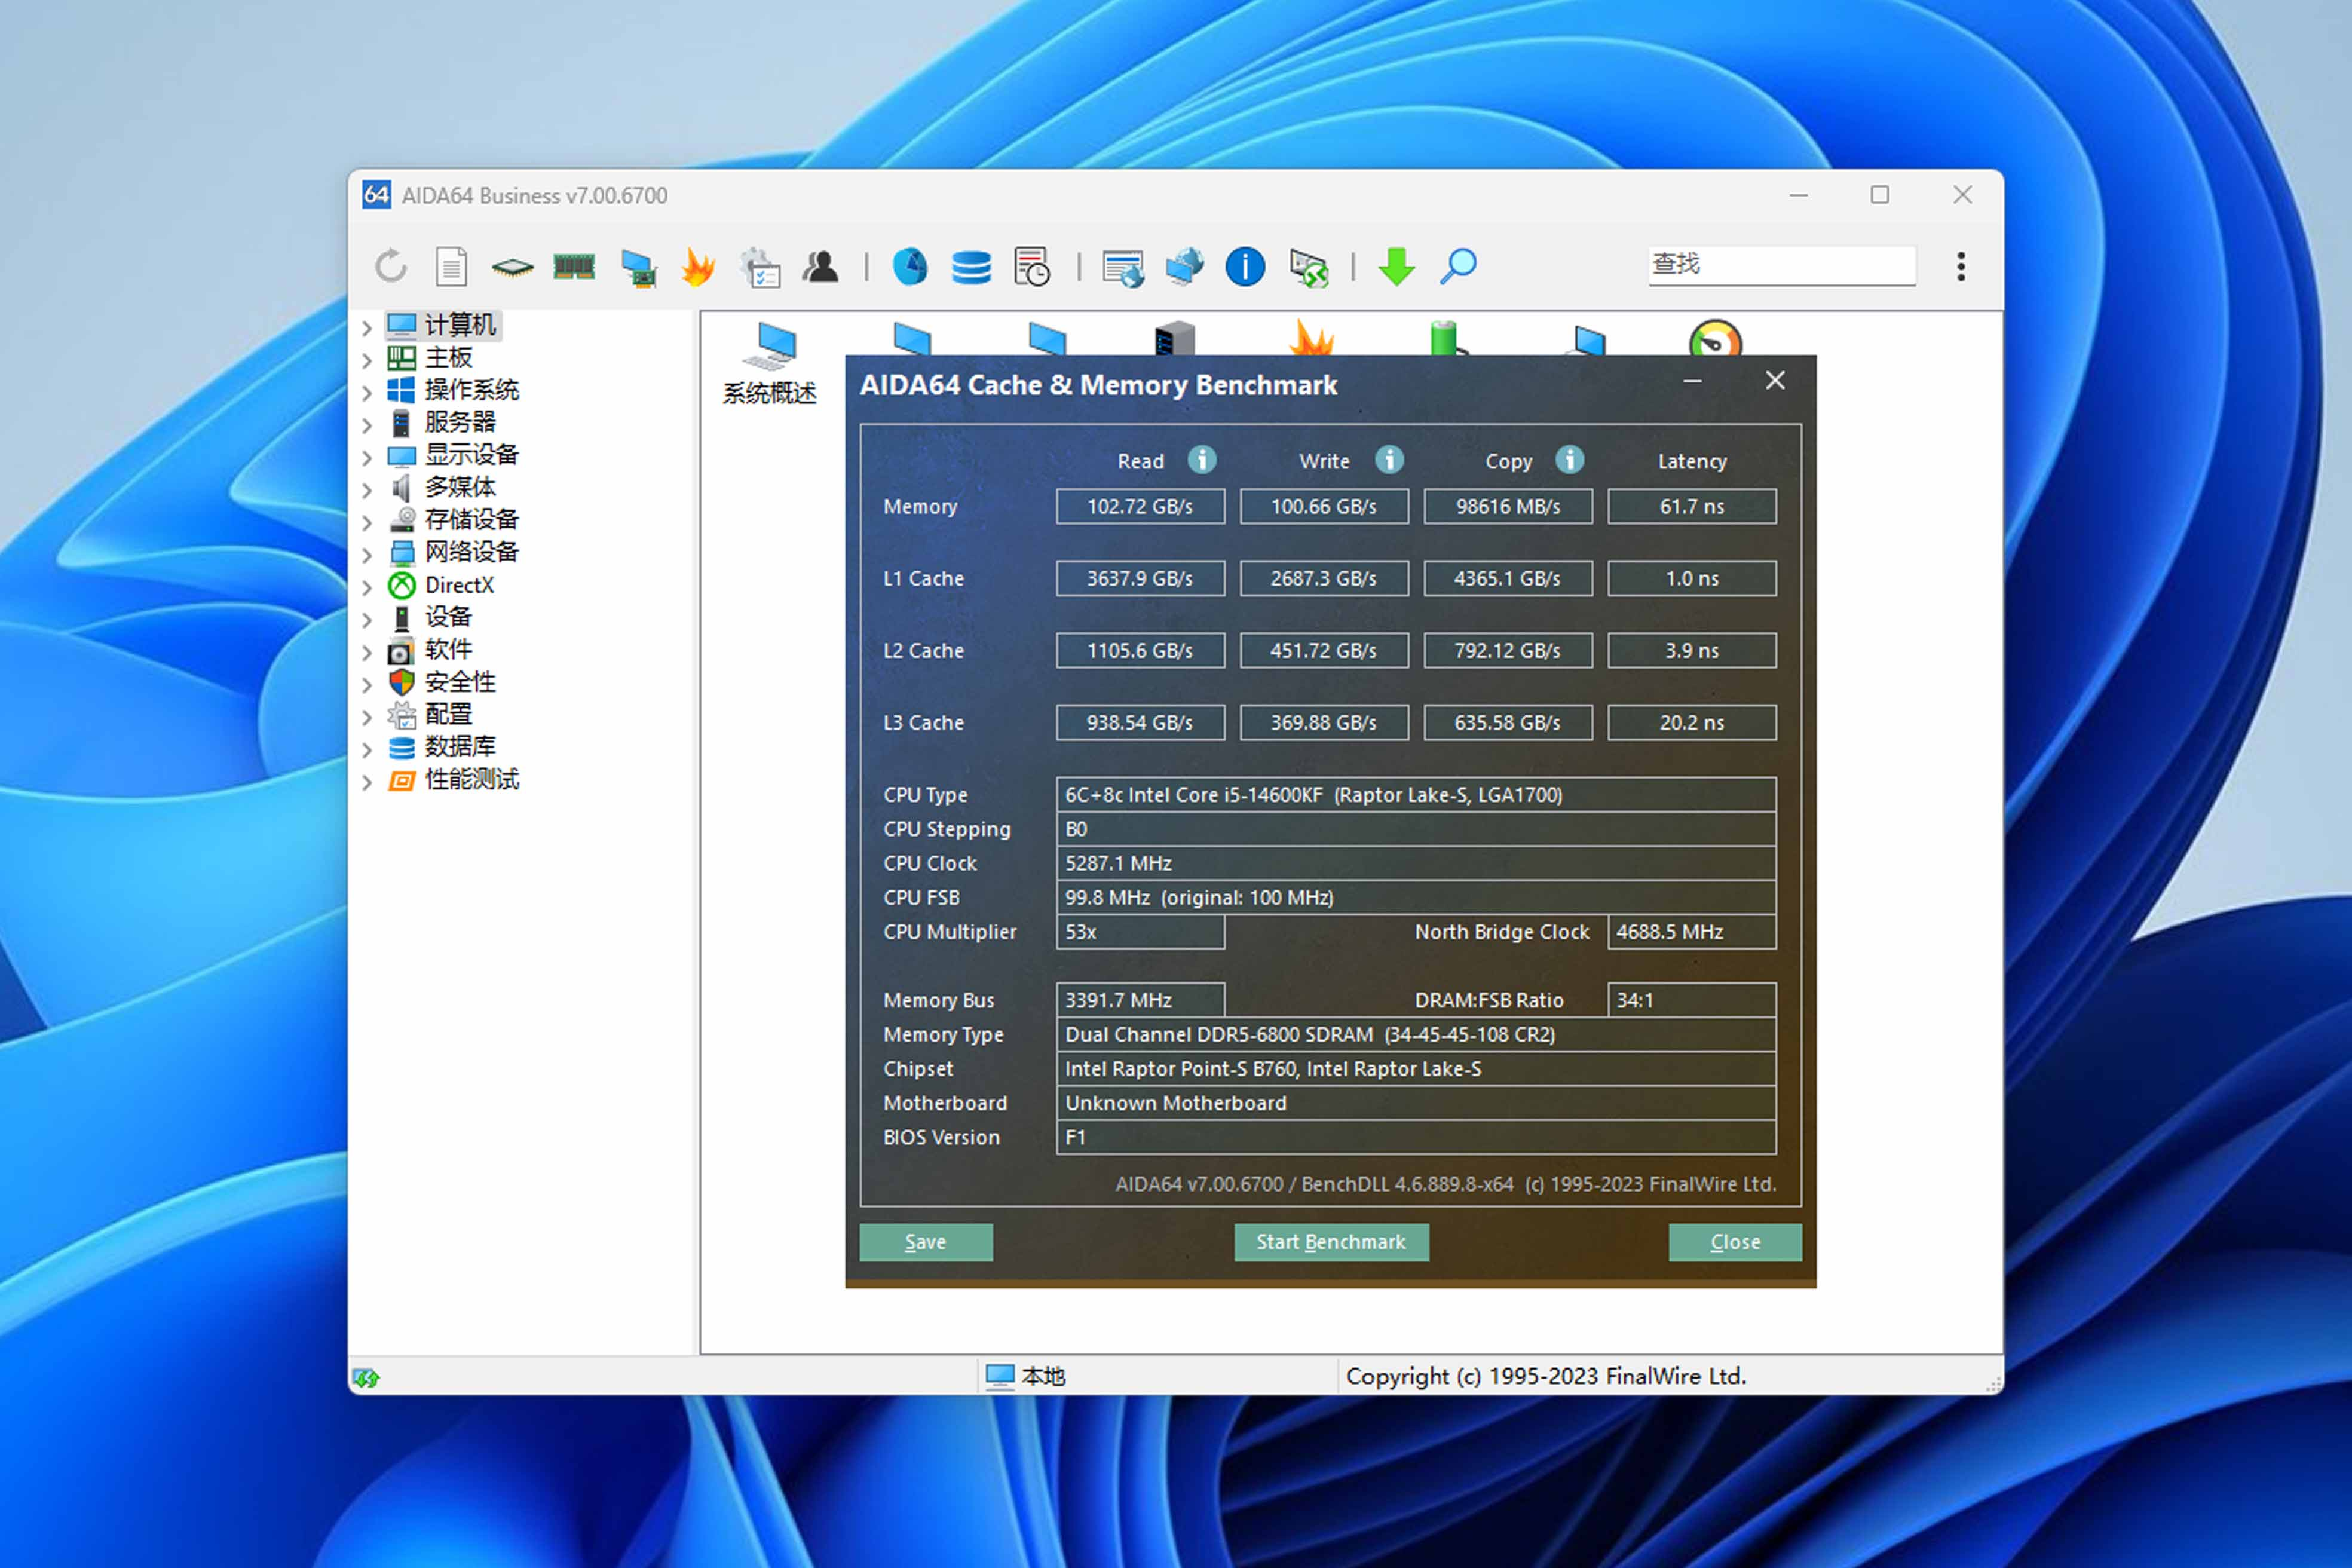2352x1568 pixels.
Task: Select 软件 in the sidebar tree
Action: (x=448, y=650)
